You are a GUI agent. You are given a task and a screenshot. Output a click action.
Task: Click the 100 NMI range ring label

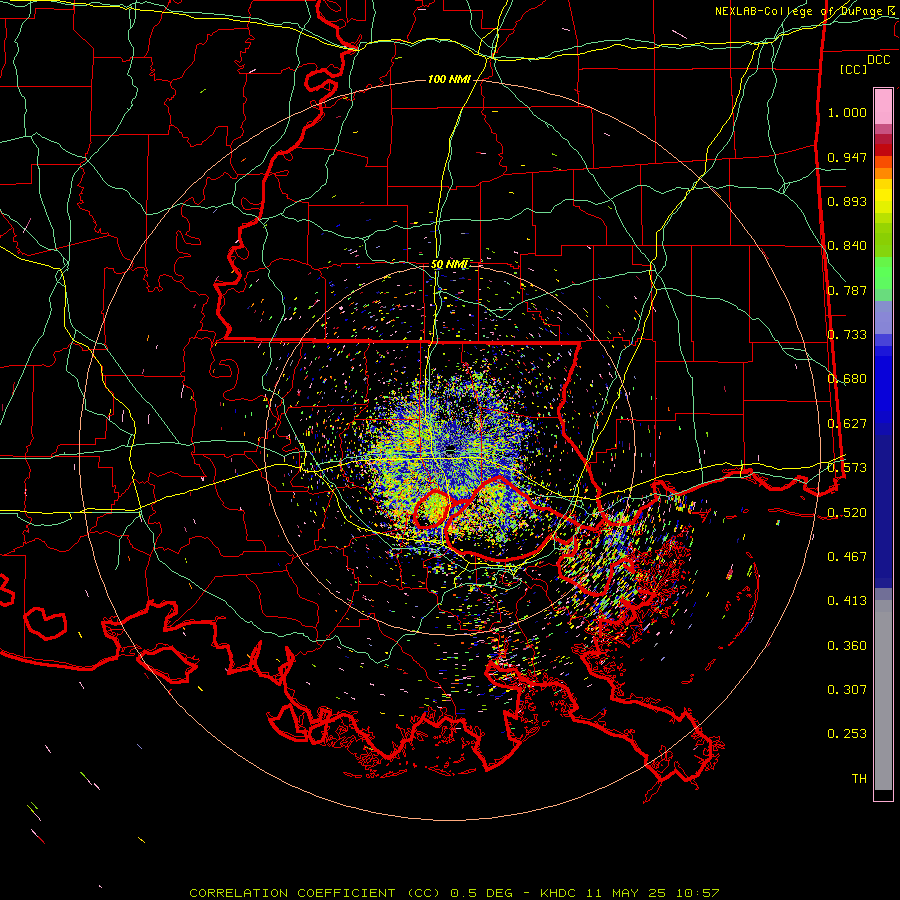[449, 79]
